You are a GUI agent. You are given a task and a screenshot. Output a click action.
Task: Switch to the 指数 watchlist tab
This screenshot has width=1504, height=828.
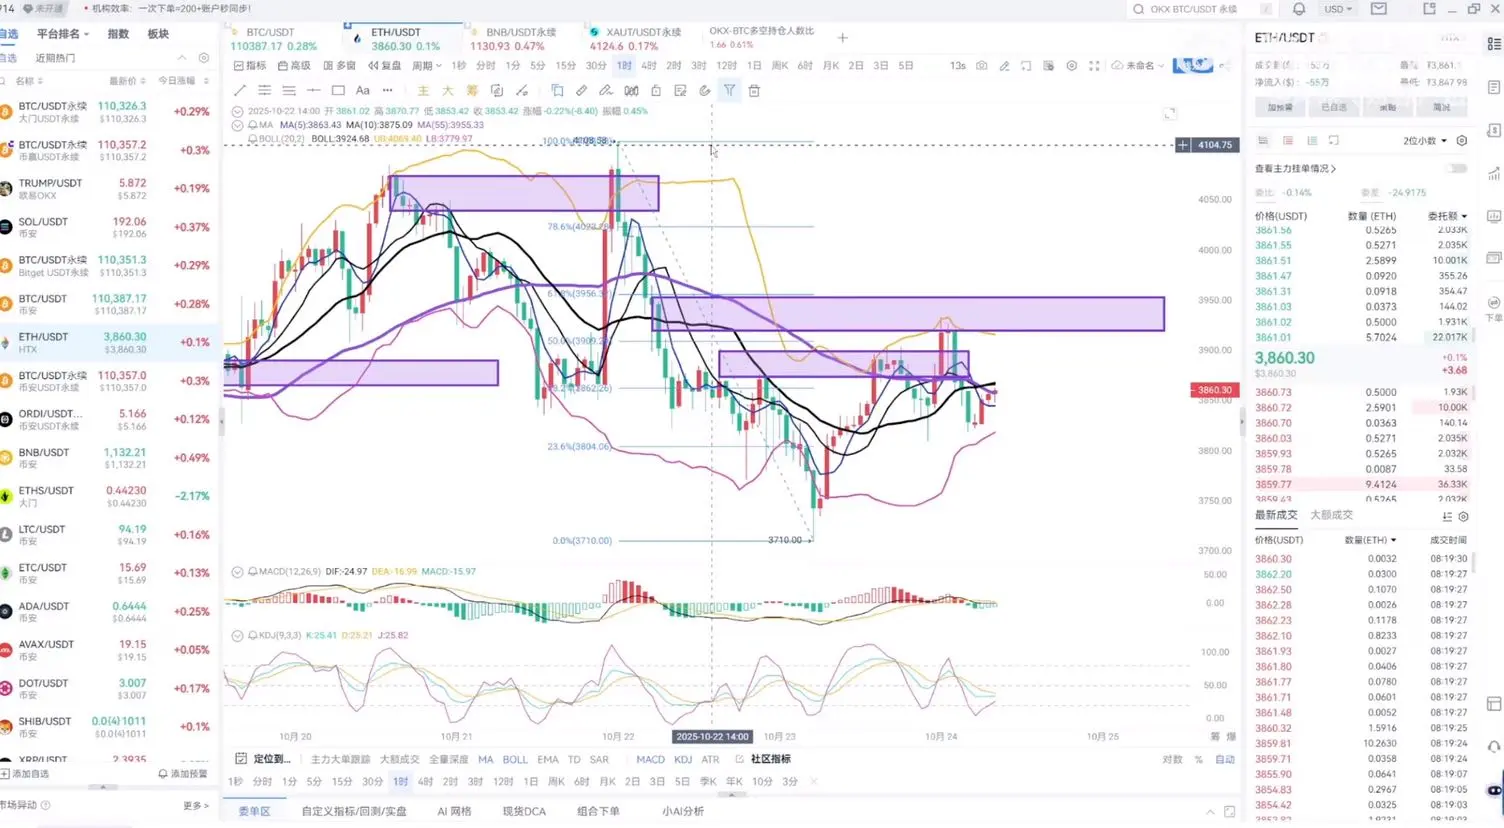tap(118, 34)
